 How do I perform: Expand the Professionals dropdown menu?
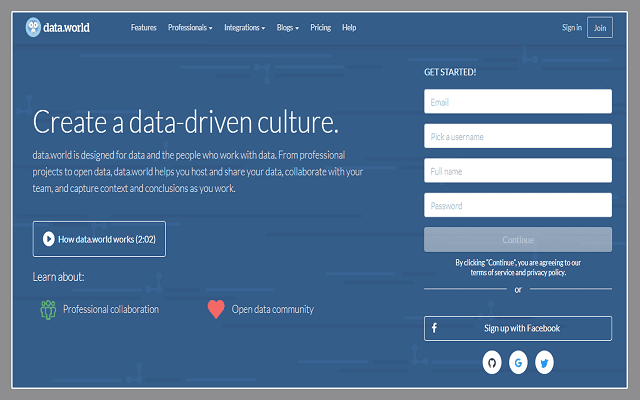(190, 28)
